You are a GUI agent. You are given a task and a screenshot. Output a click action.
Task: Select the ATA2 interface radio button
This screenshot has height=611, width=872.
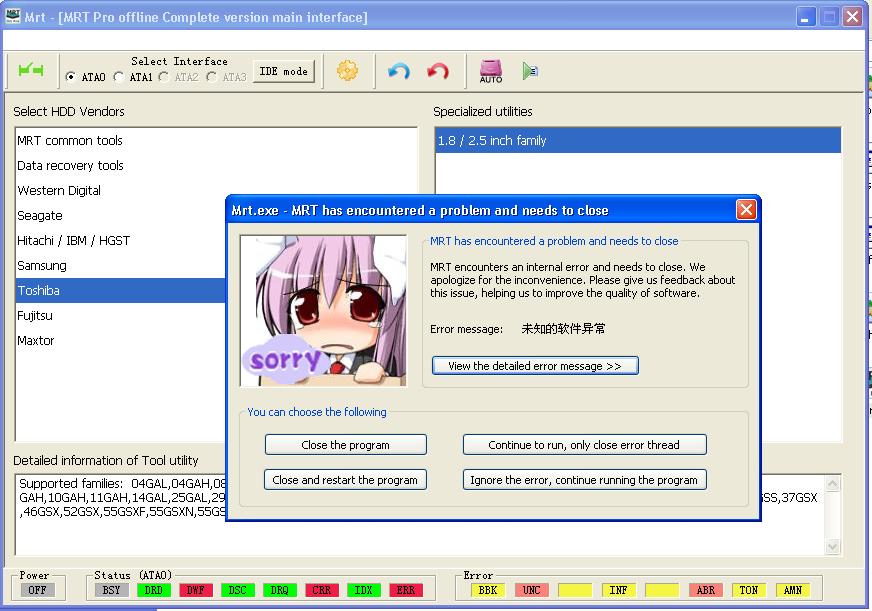pos(164,77)
